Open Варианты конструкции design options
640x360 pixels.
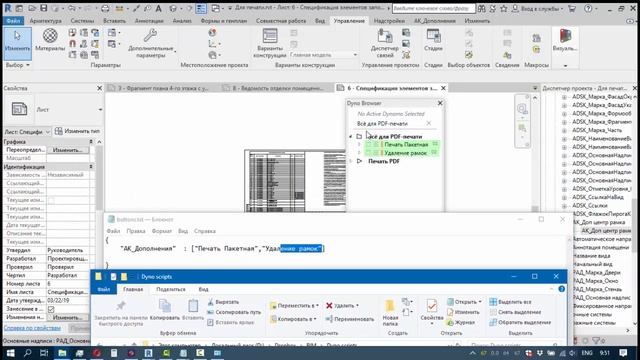pos(270,43)
